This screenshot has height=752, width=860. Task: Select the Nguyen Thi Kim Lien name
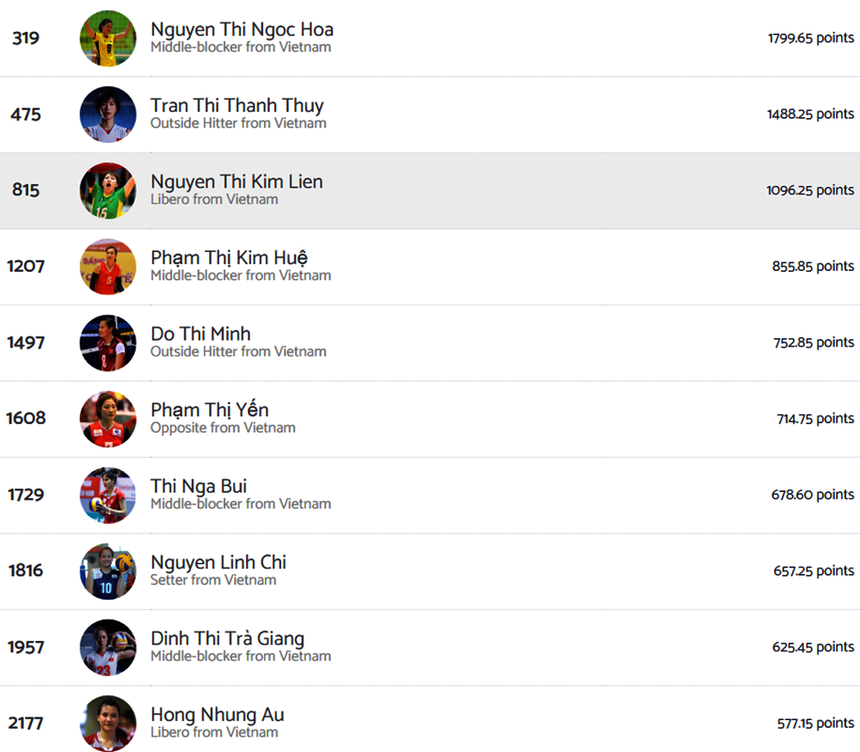(236, 182)
